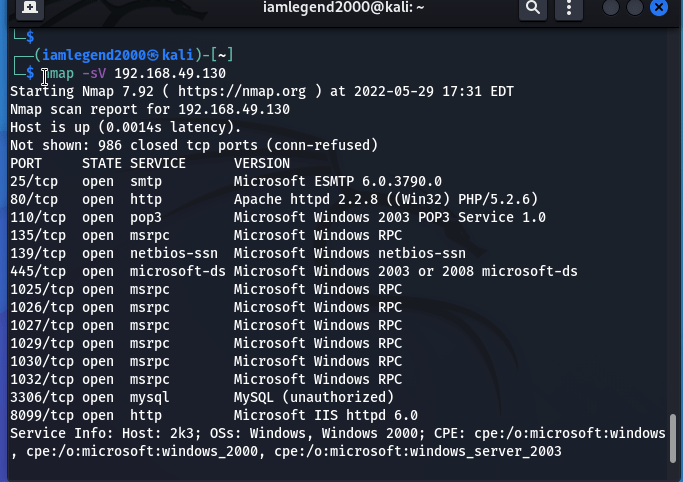
Task: Click the IP address 192.168.49.130 in command
Action: click(x=170, y=74)
